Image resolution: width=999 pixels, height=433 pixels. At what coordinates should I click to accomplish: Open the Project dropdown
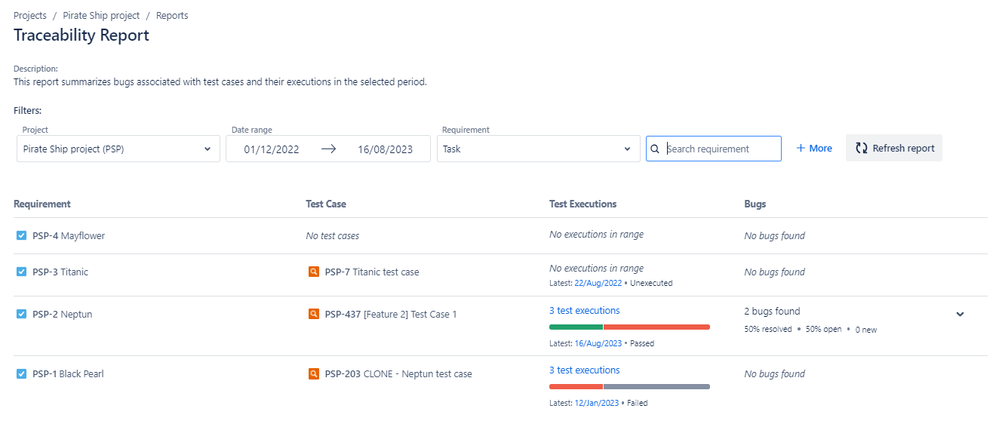point(117,148)
